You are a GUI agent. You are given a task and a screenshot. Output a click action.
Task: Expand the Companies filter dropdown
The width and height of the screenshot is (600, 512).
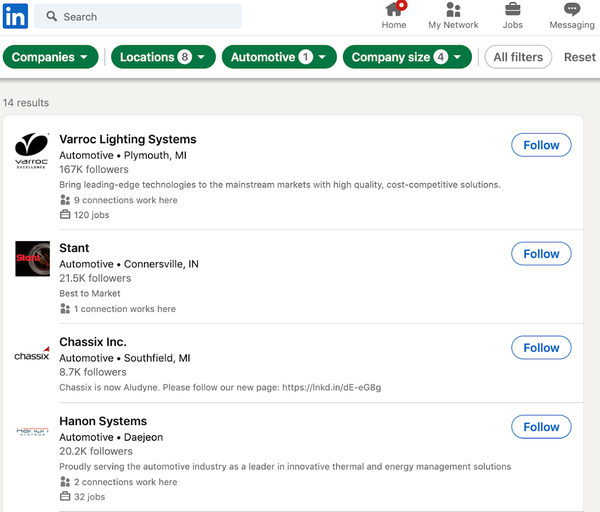51,57
